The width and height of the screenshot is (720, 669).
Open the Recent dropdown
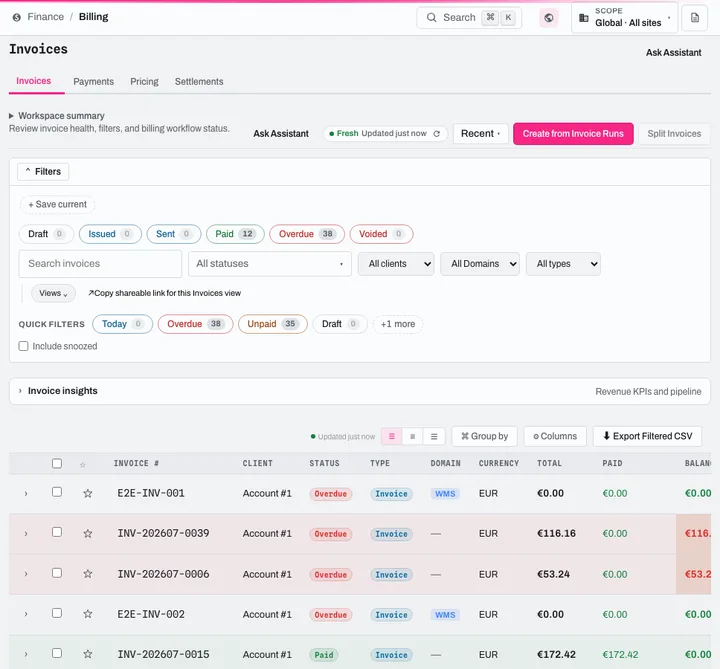480,134
